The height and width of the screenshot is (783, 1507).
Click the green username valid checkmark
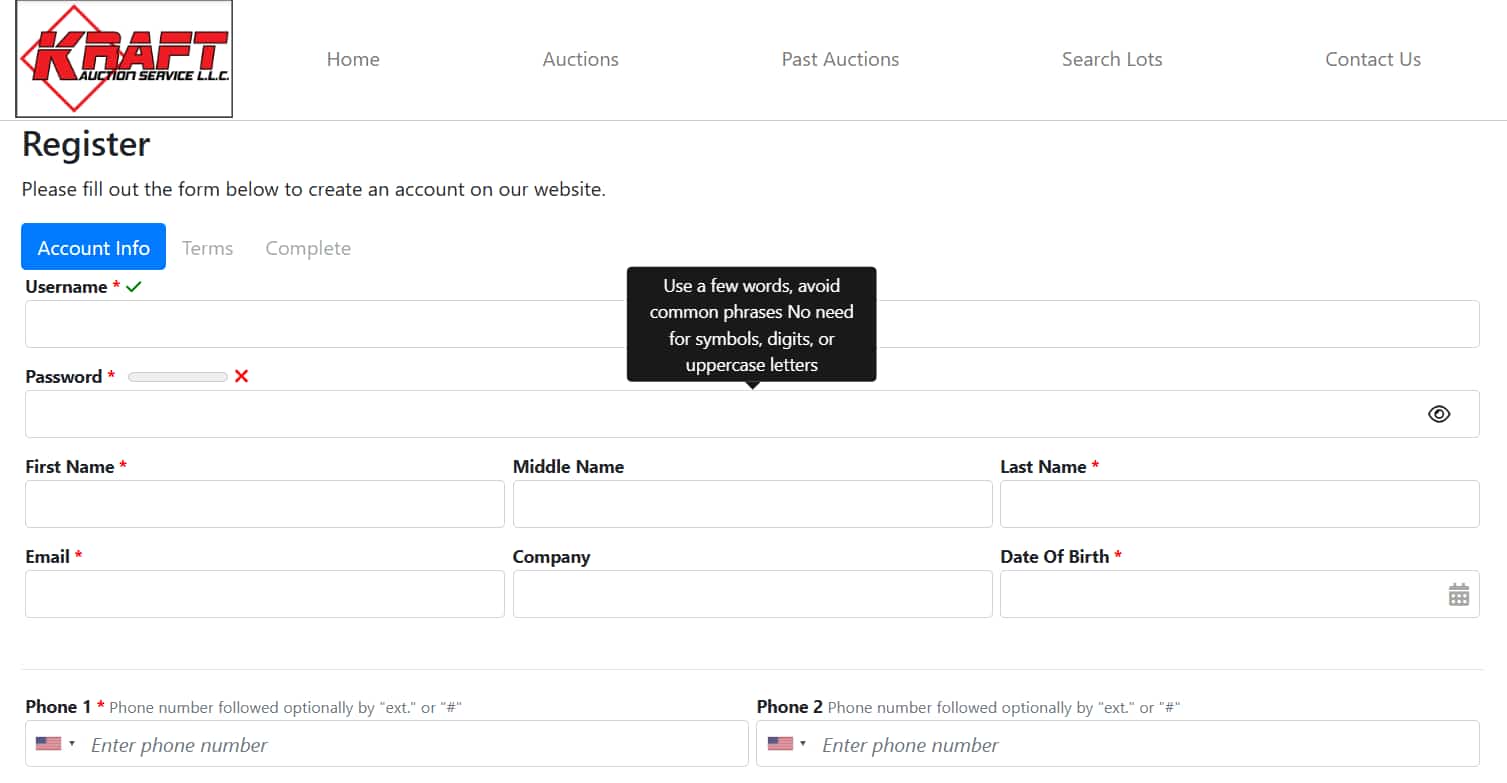(134, 287)
